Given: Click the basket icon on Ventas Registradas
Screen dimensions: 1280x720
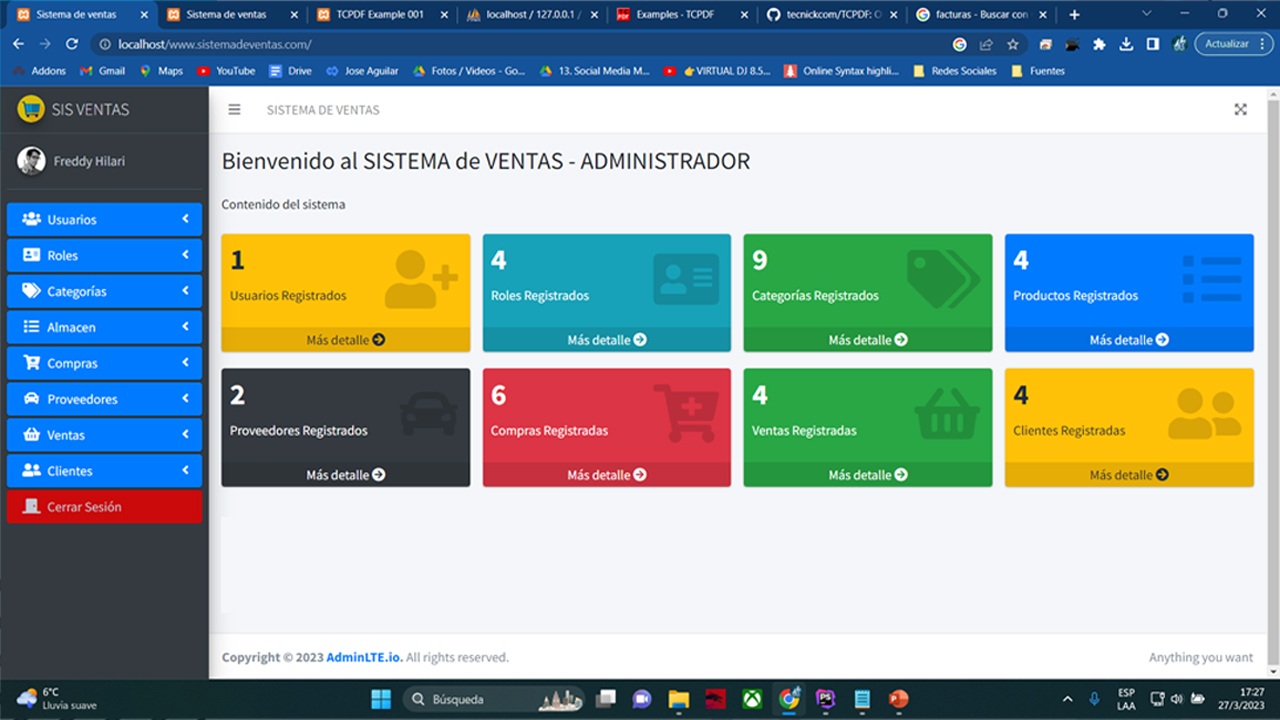Looking at the screenshot, I should coord(946,412).
